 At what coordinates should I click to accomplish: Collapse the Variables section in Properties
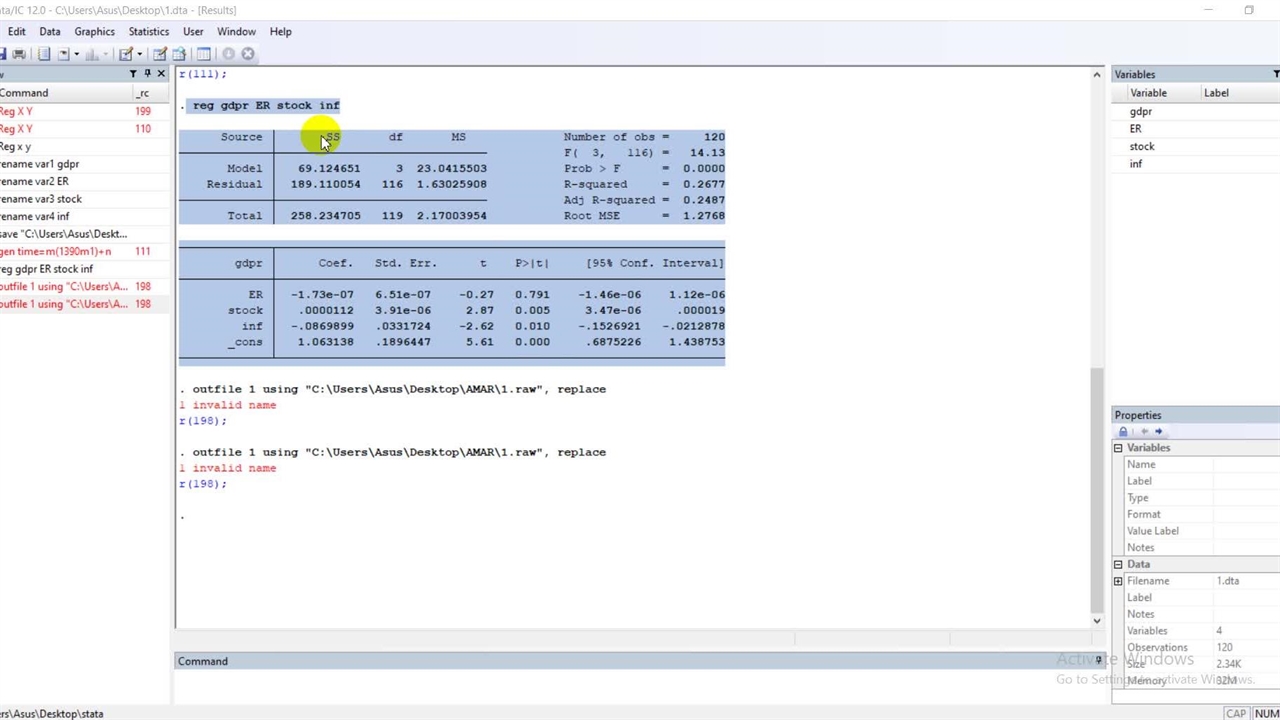[x=1118, y=448]
